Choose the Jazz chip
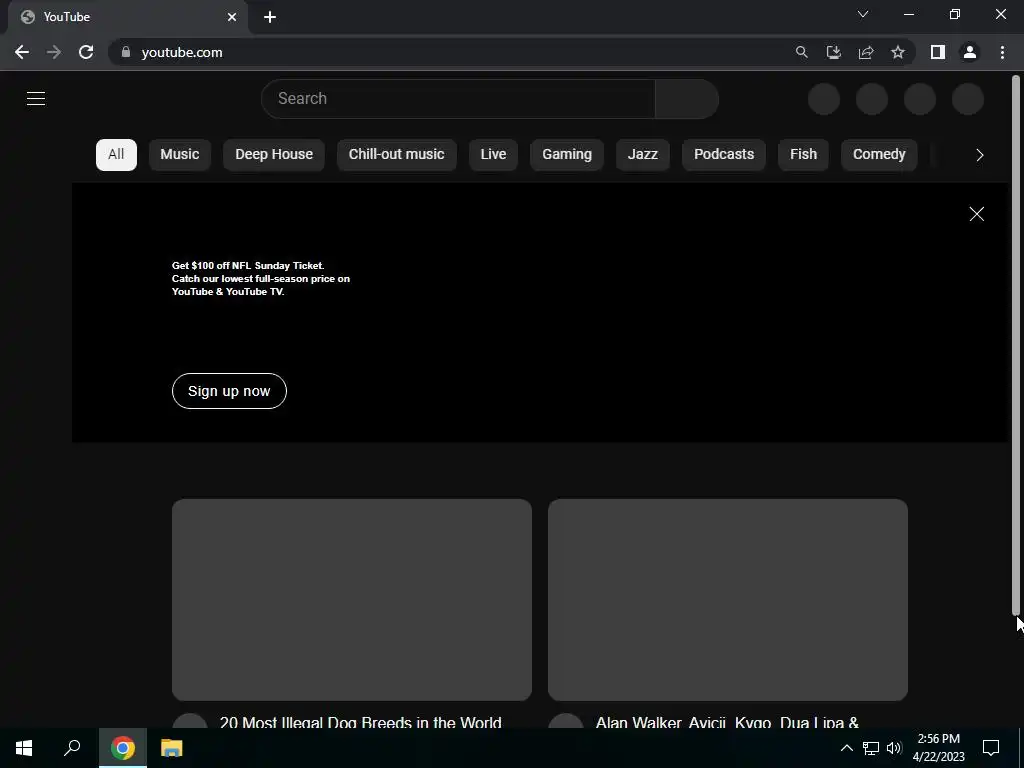Viewport: 1024px width, 768px height. 643,155
